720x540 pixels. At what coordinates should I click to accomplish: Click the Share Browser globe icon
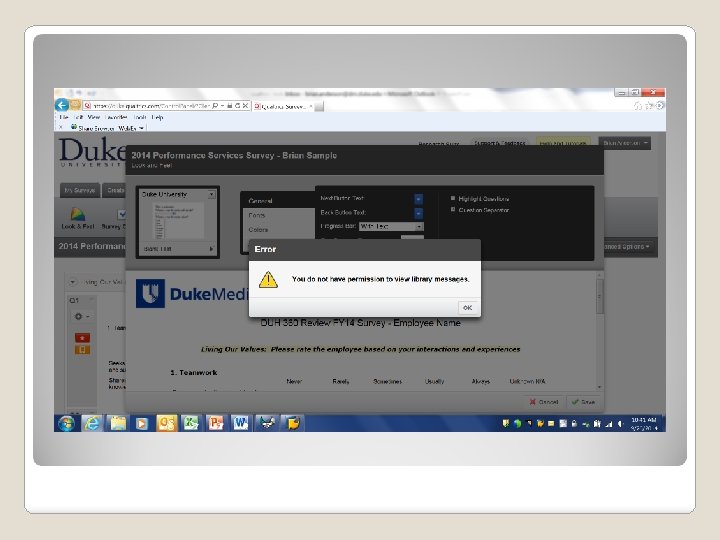click(73, 127)
